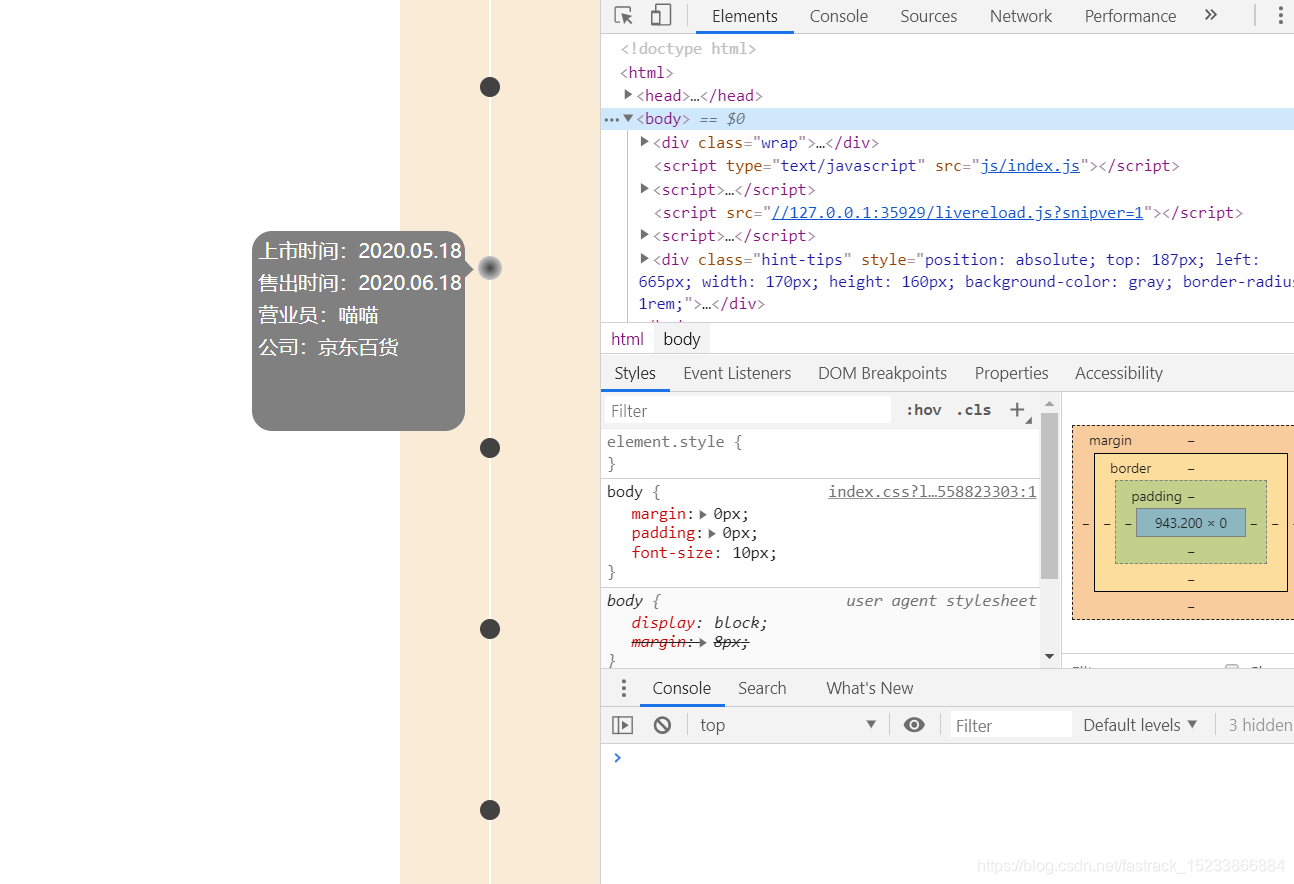Open the Properties pane tab

1011,373
